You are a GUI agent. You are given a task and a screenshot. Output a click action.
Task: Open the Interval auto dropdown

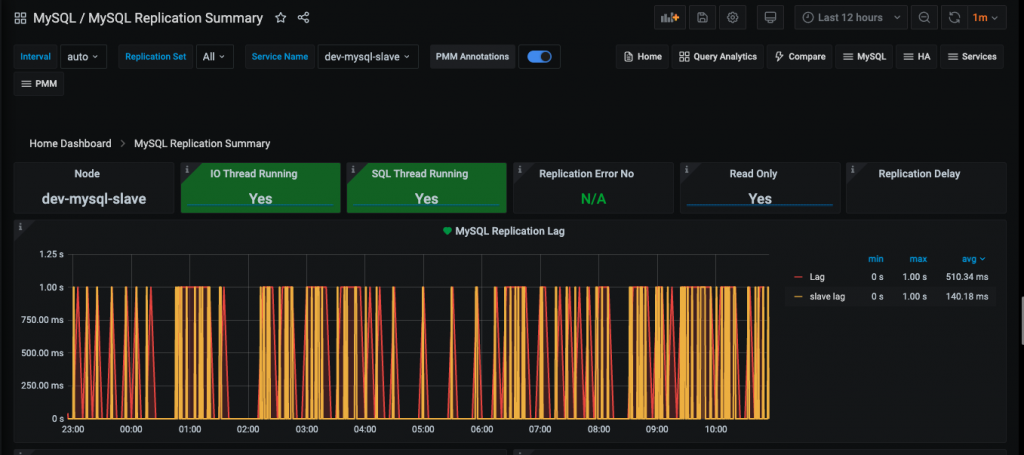pos(83,57)
